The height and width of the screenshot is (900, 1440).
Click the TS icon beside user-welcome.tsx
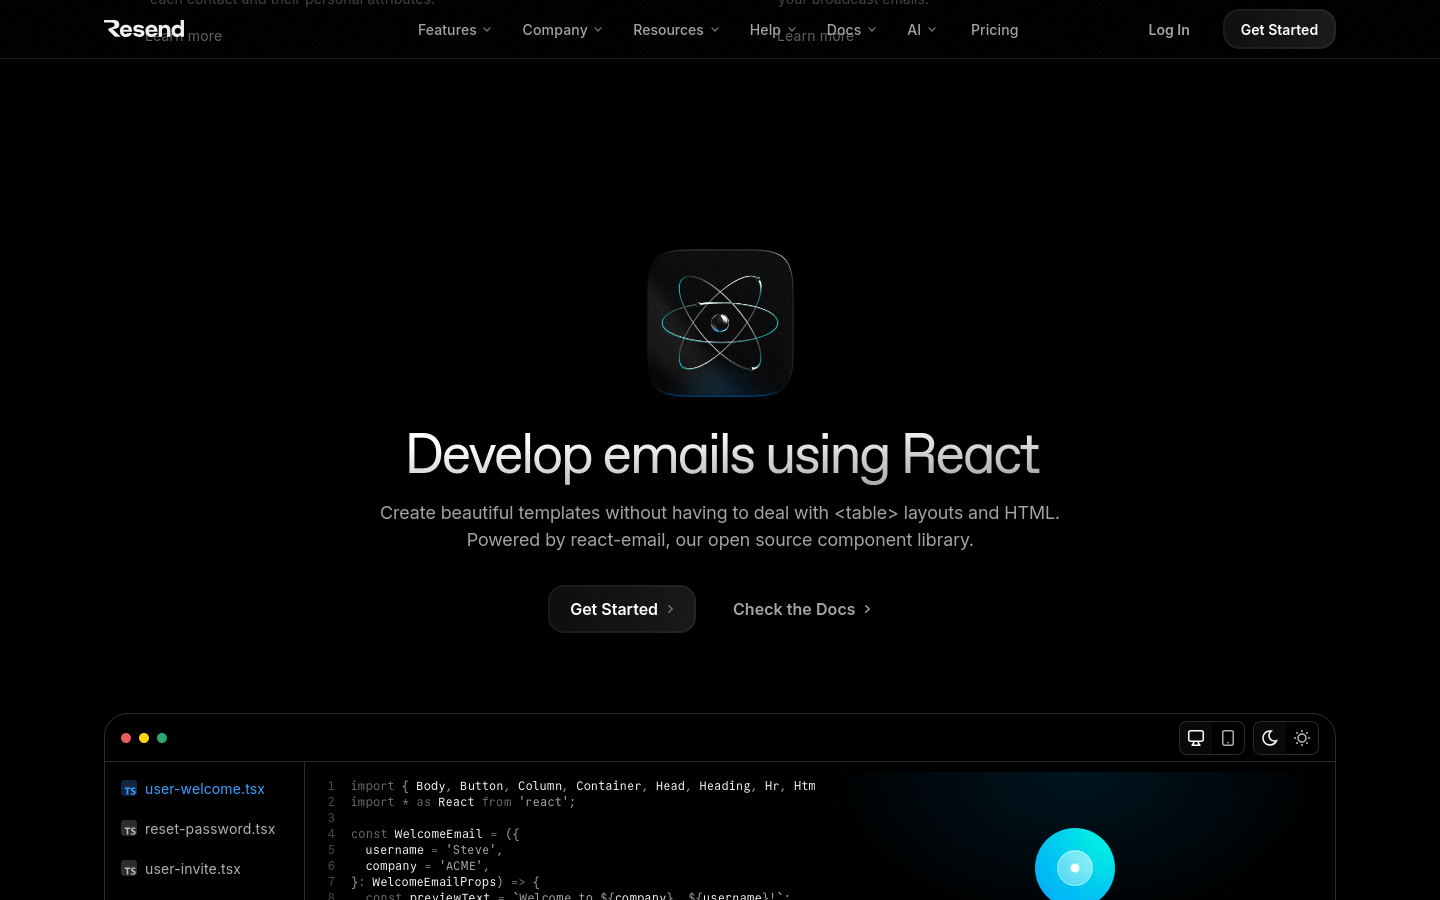[130, 789]
